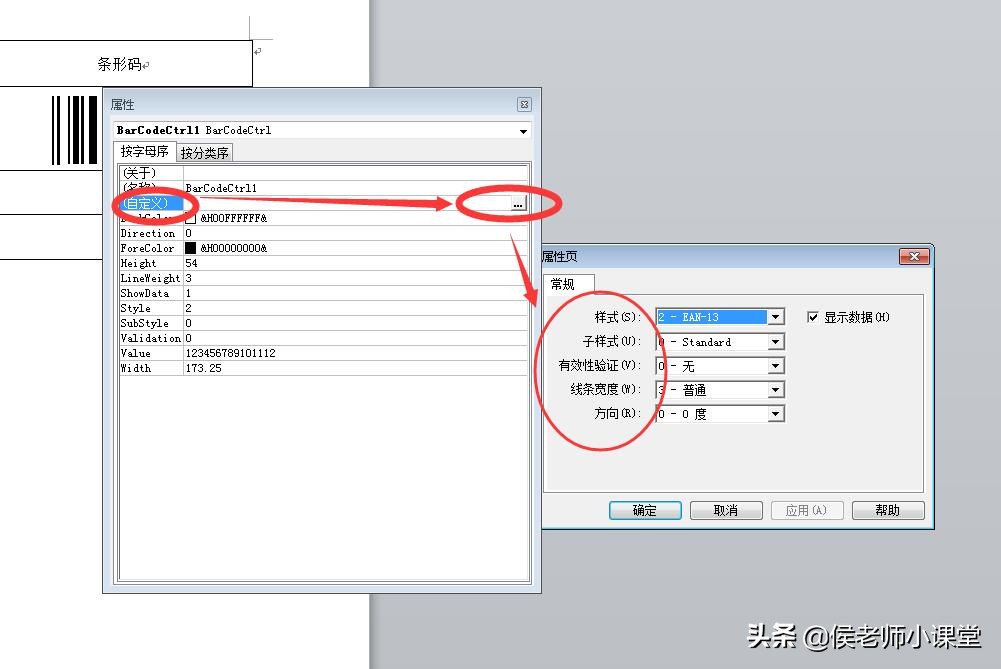
Task: Select the SubStyle property row
Action: pos(323,324)
